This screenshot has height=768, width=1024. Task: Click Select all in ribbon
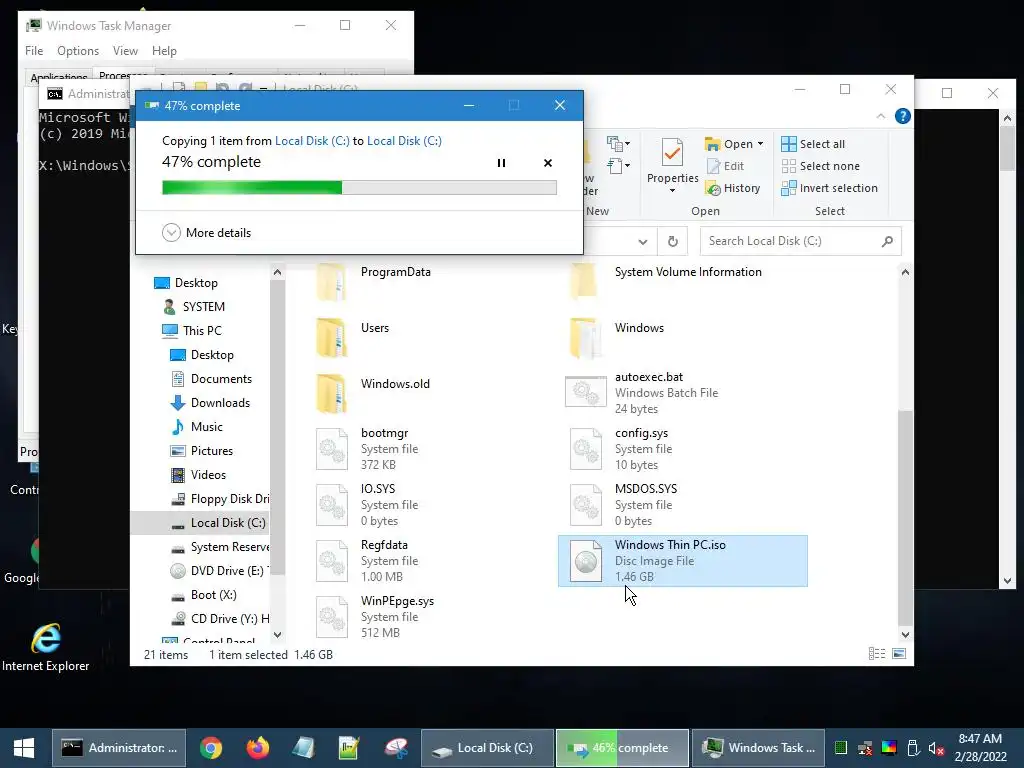(813, 144)
